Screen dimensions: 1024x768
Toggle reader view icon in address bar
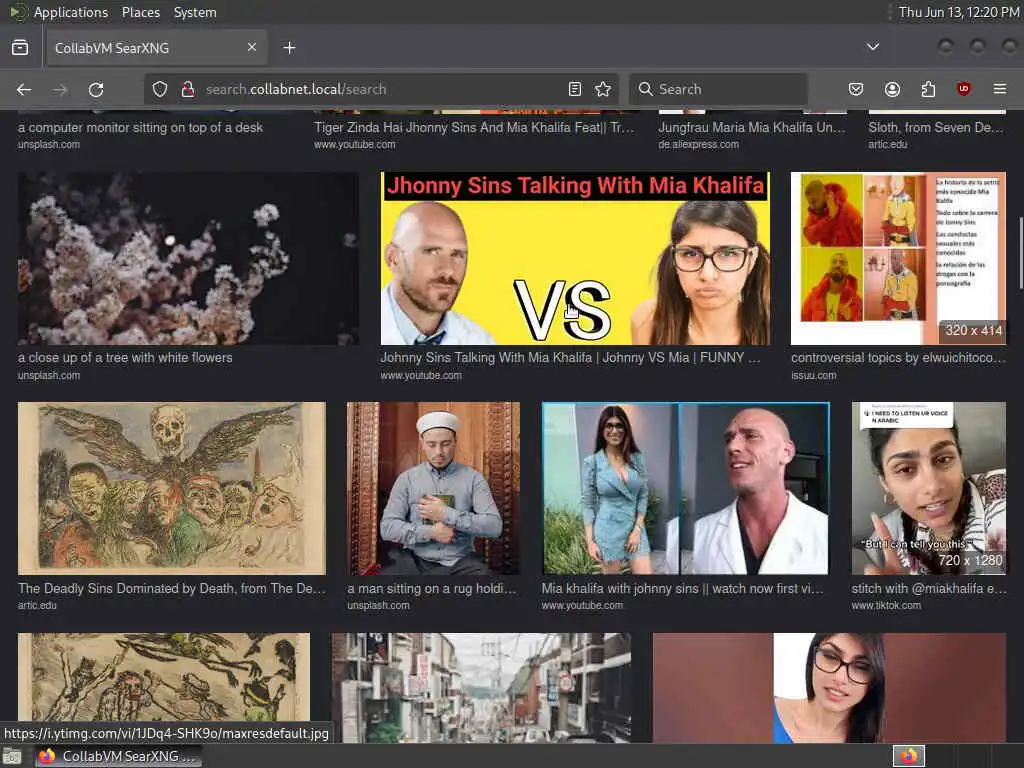tap(575, 89)
